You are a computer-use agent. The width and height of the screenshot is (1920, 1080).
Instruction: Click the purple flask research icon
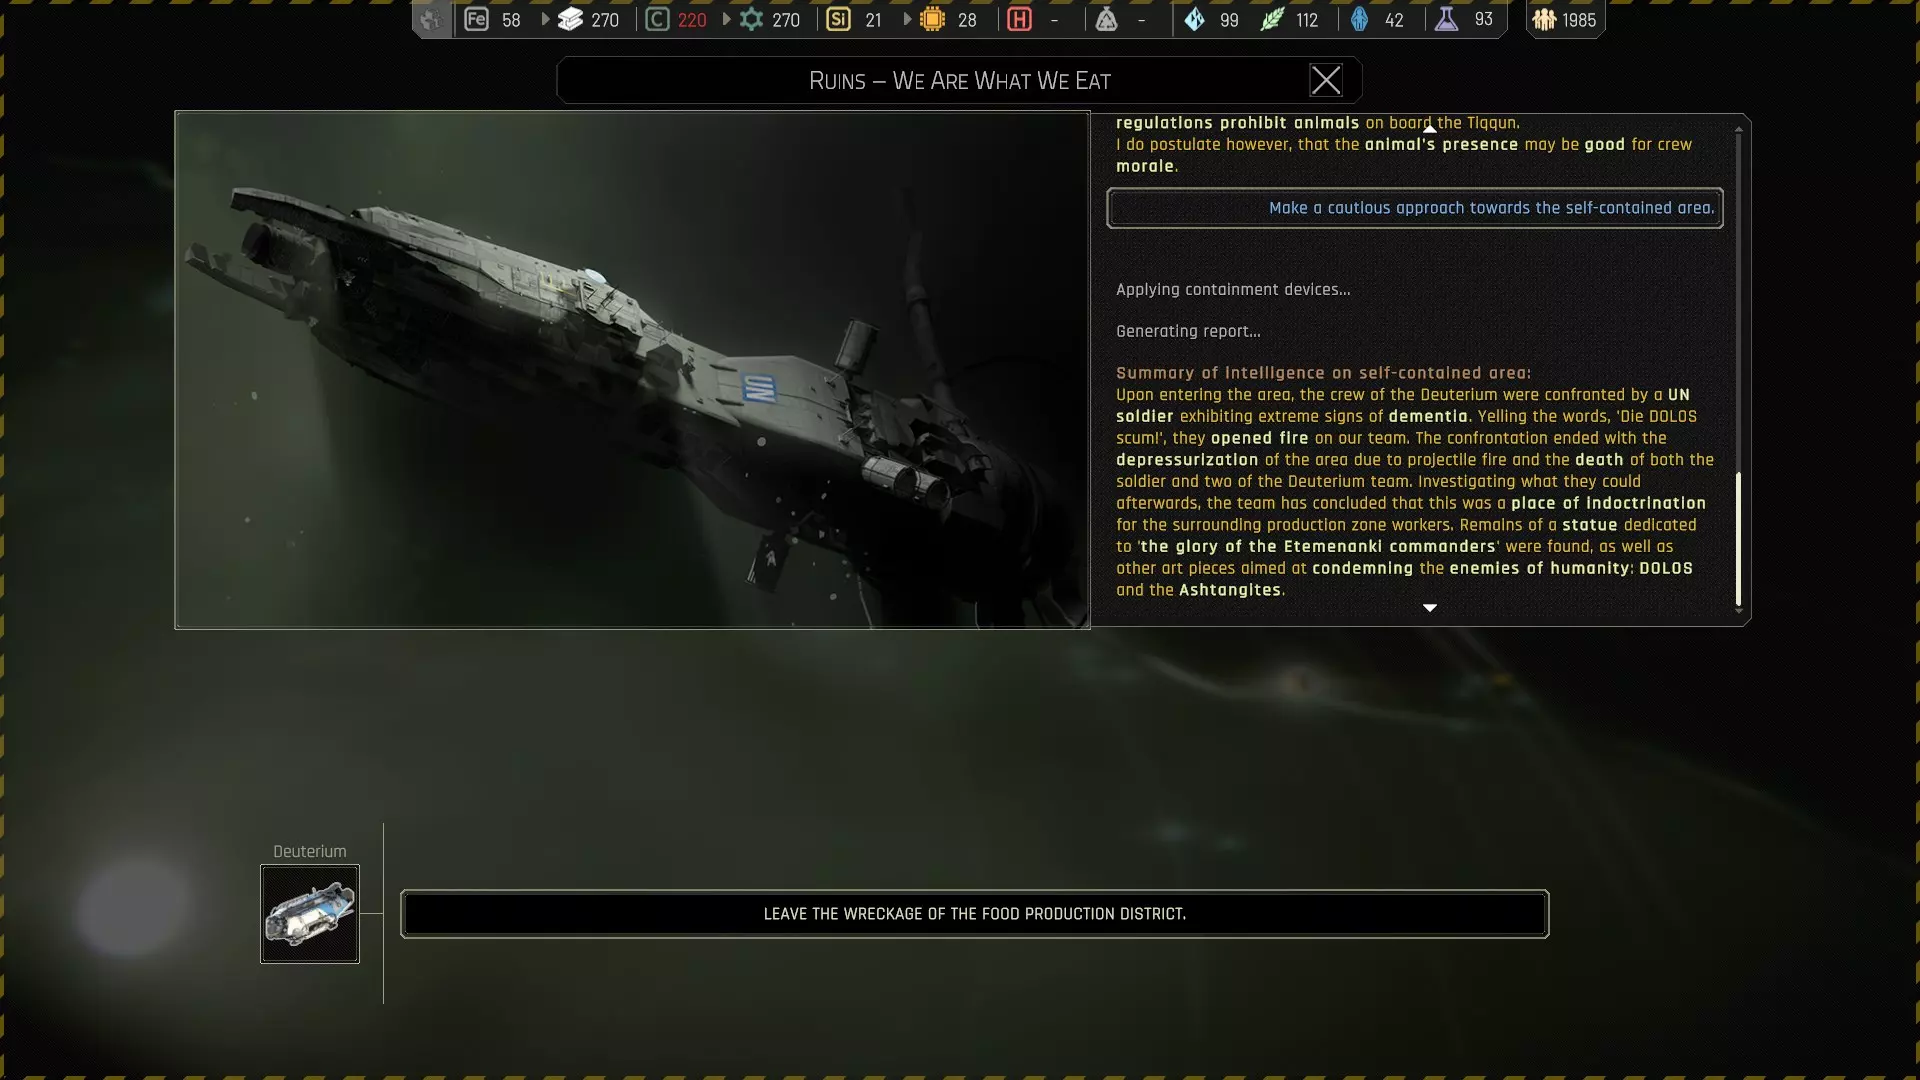pos(1446,19)
